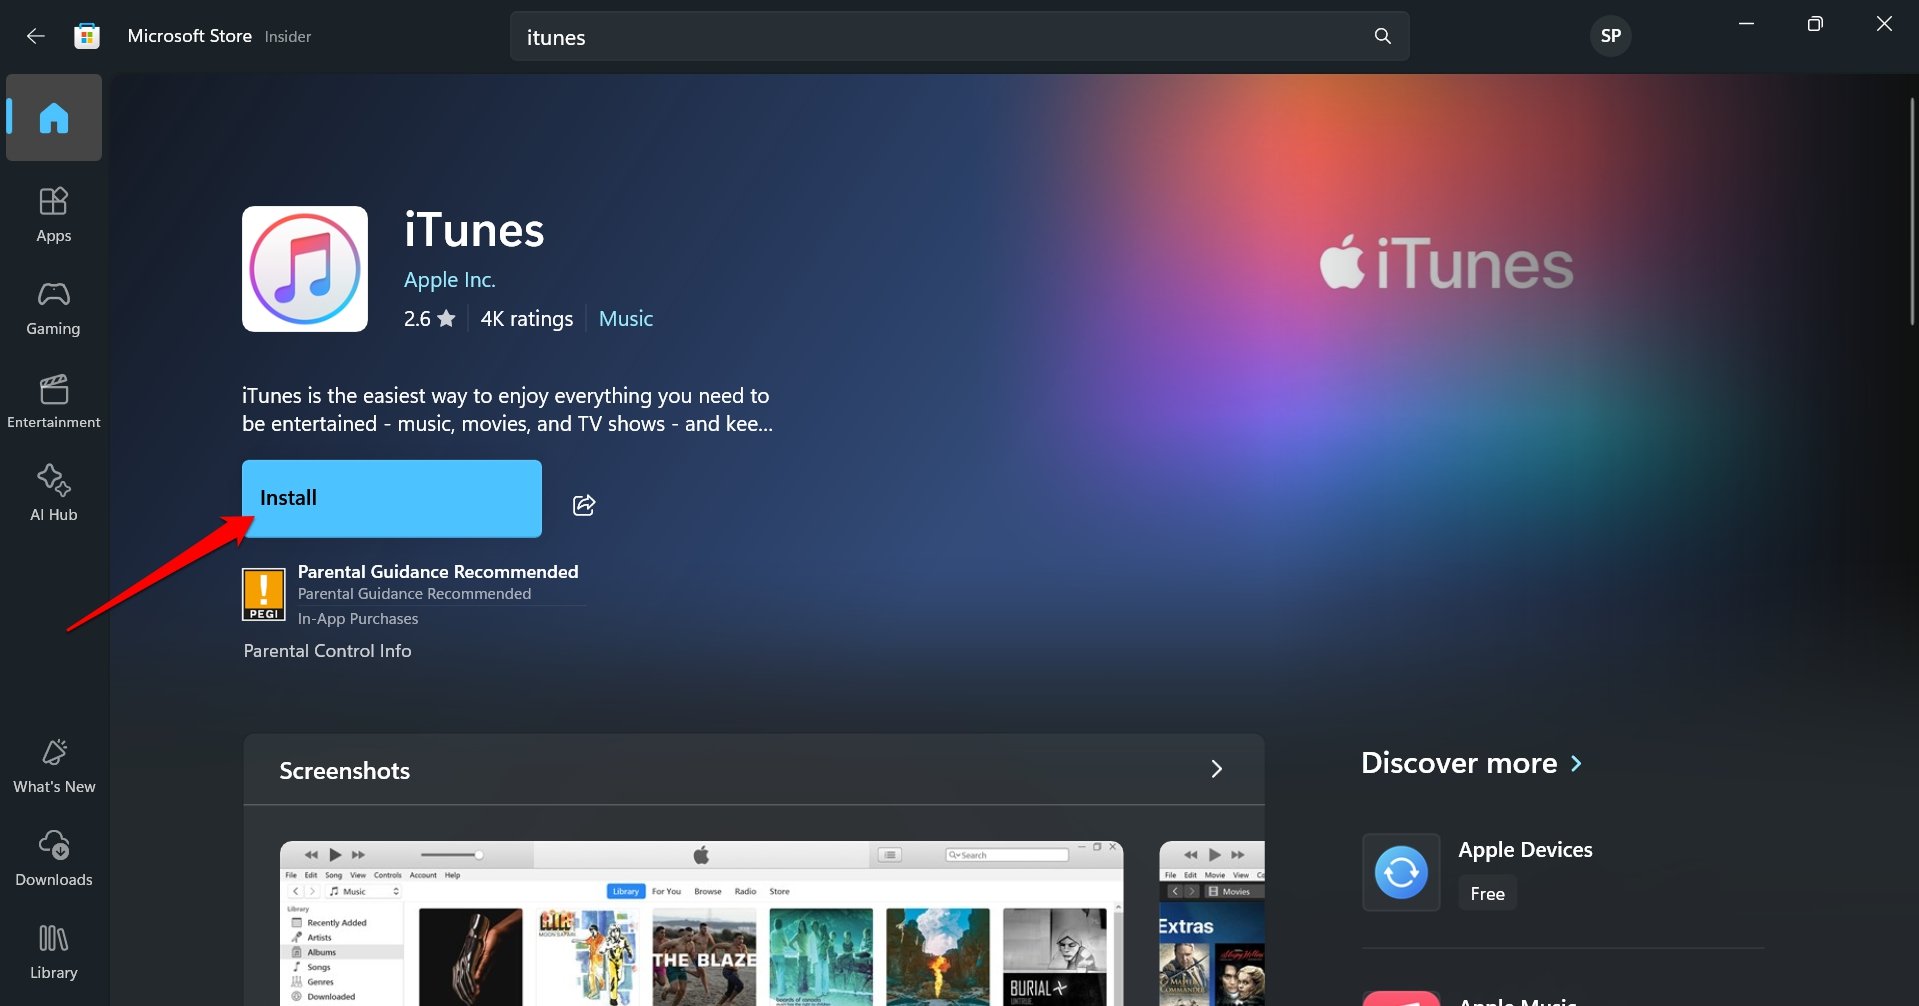The height and width of the screenshot is (1006, 1919).
Task: Open the SP account profile menu
Action: pyautogui.click(x=1610, y=35)
